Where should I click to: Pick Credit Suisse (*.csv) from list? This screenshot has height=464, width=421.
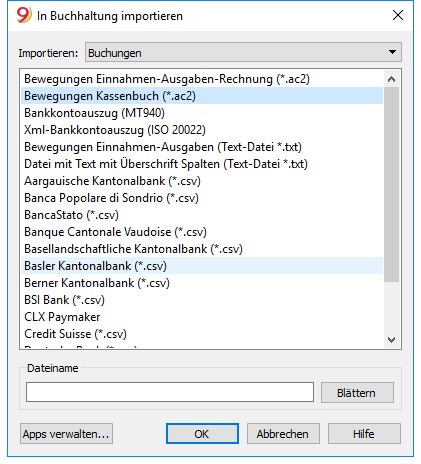(202, 334)
